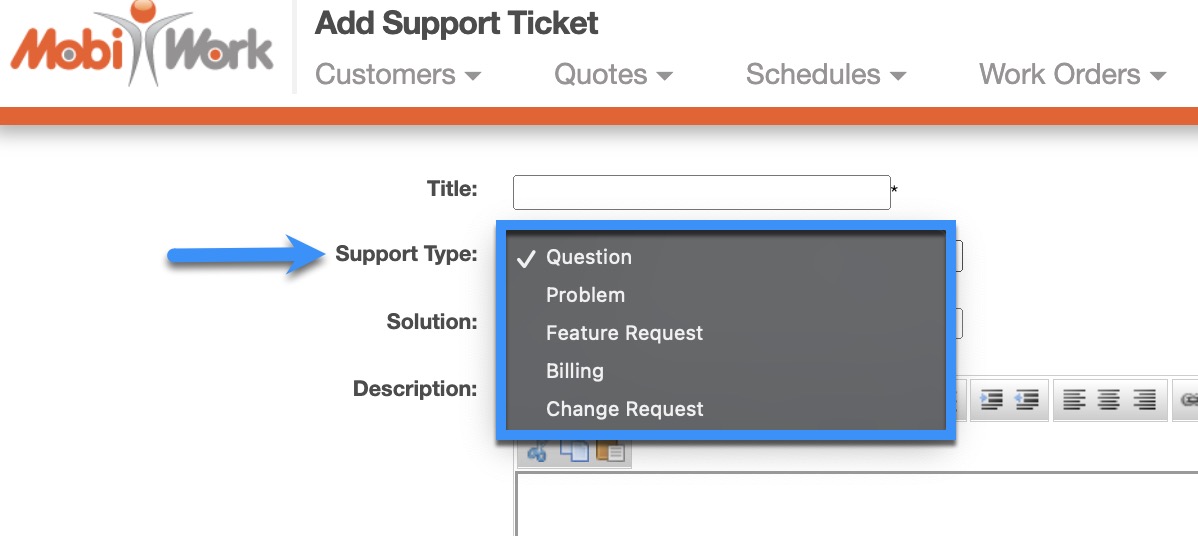Image resolution: width=1198 pixels, height=536 pixels.
Task: Click the Title input field
Action: click(701, 192)
